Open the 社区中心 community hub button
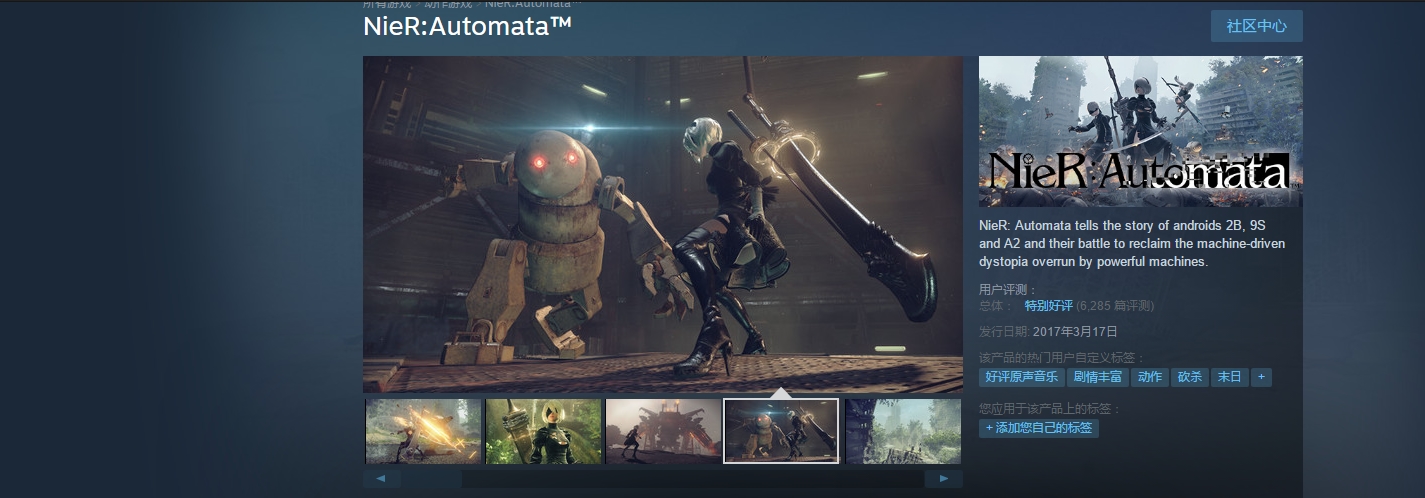1425x498 pixels. point(1256,26)
